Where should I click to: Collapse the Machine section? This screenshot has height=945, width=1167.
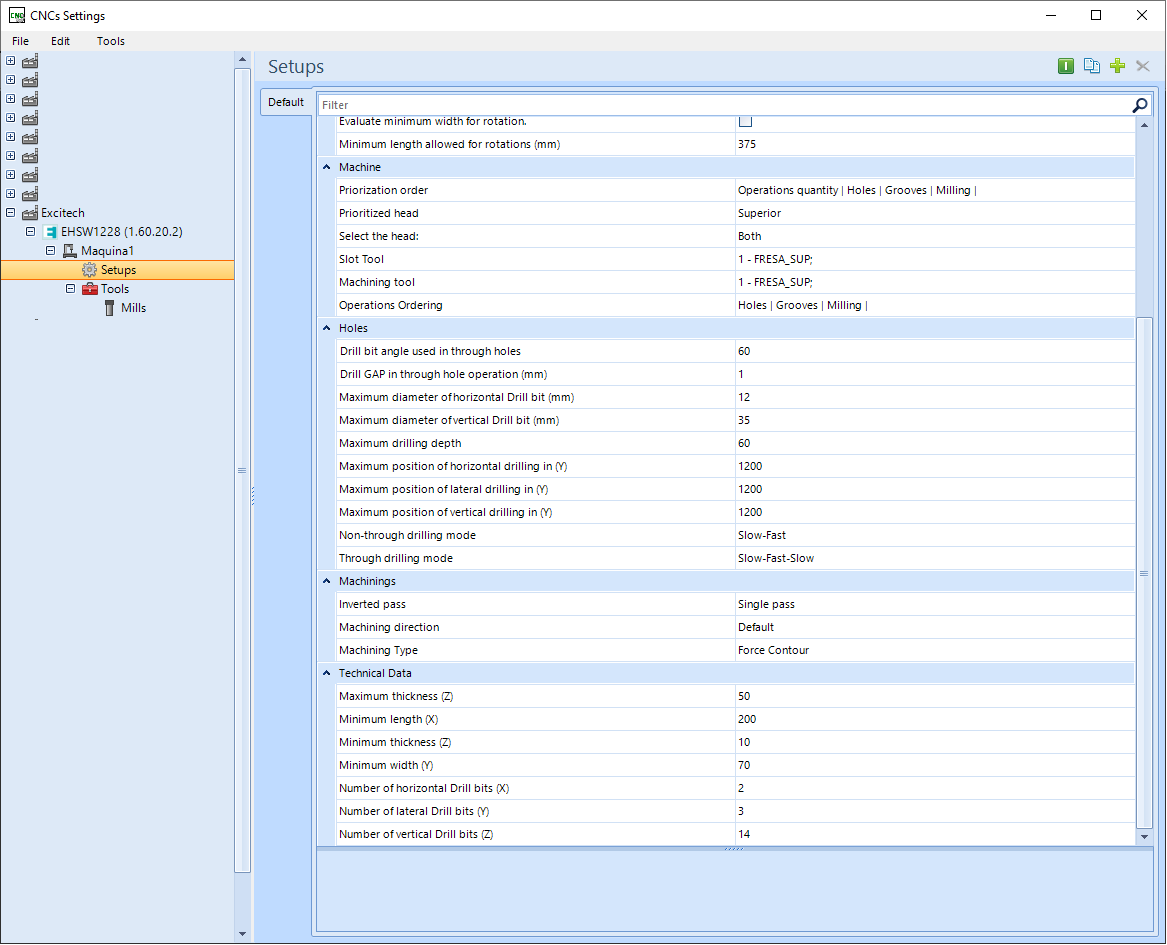pyautogui.click(x=326, y=167)
